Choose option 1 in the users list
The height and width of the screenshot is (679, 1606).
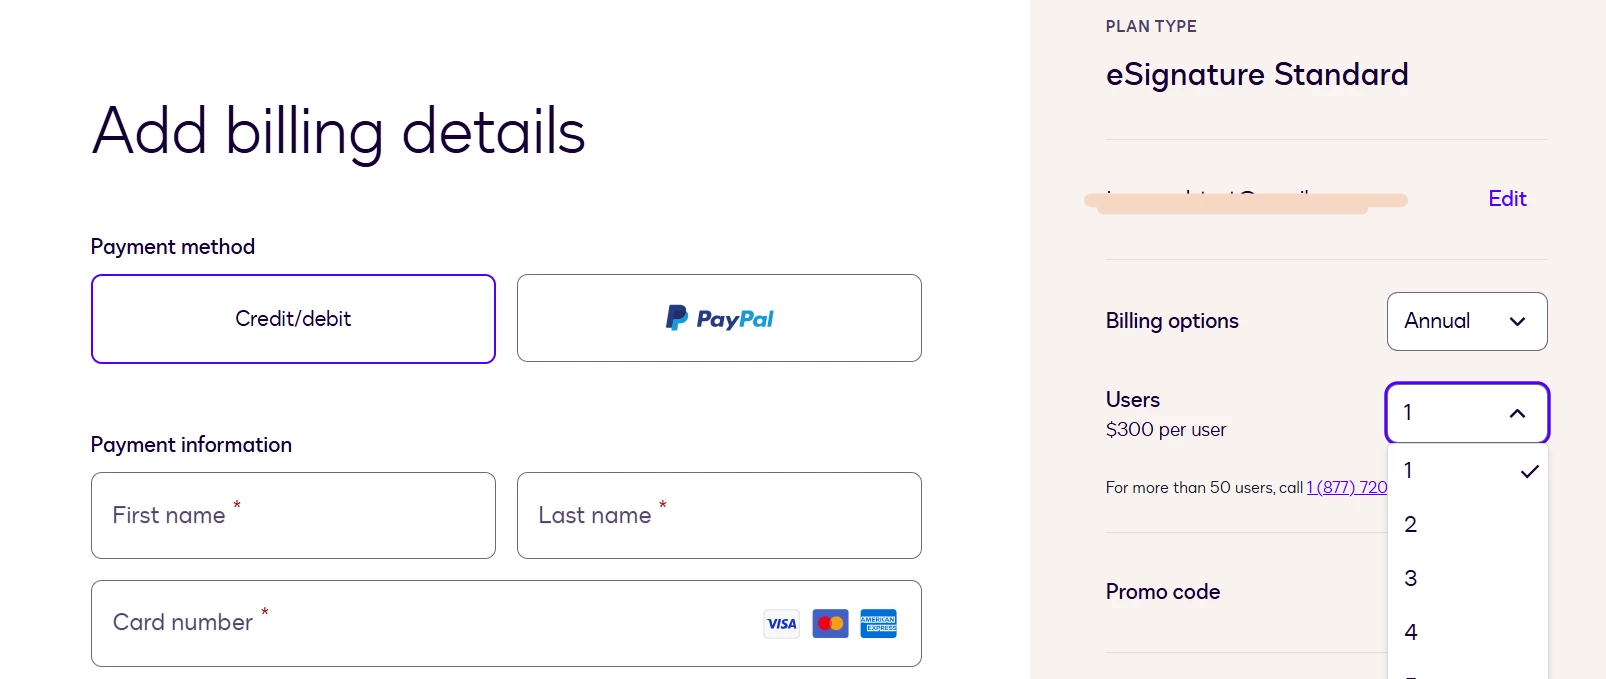point(1467,470)
